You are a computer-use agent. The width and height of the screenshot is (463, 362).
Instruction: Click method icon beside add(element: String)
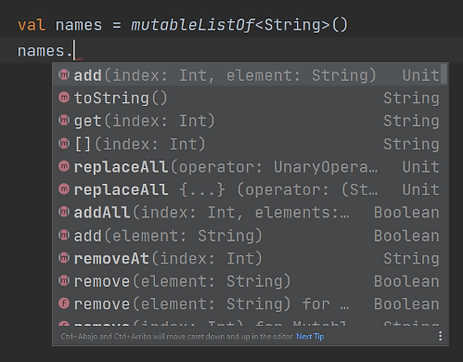pyautogui.click(x=64, y=235)
